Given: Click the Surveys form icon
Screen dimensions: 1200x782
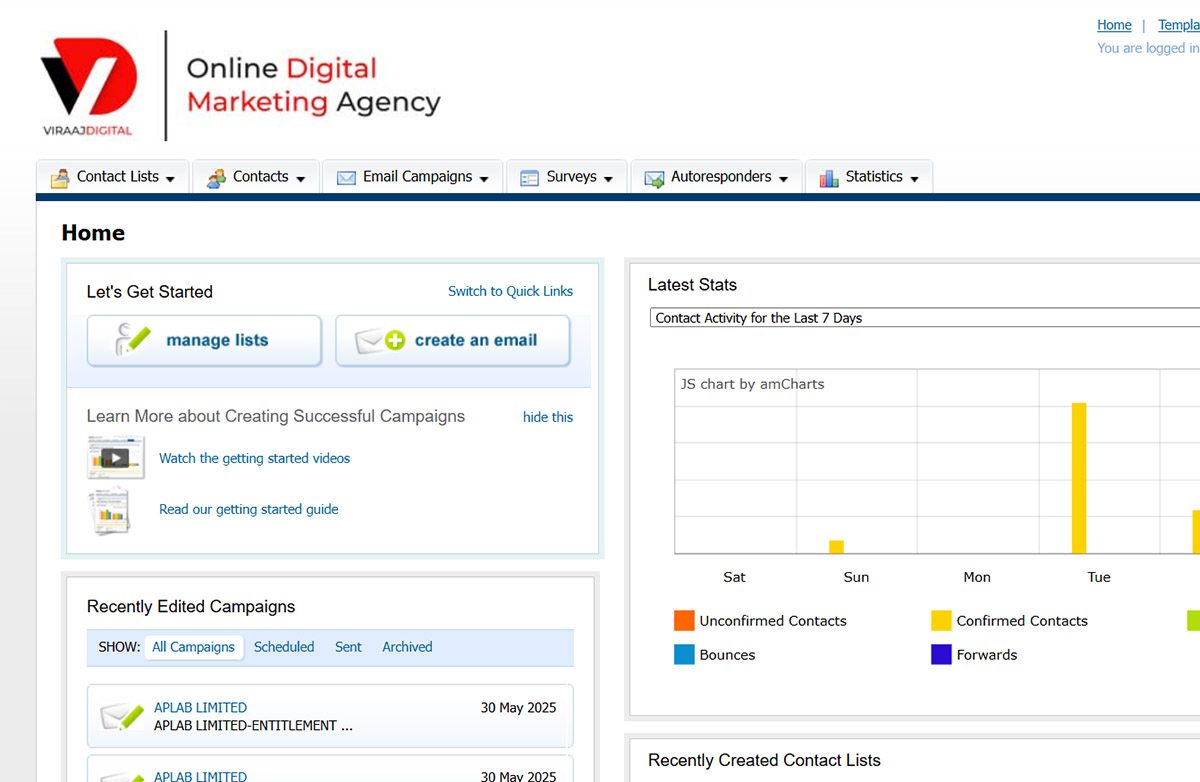Looking at the screenshot, I should (x=530, y=178).
